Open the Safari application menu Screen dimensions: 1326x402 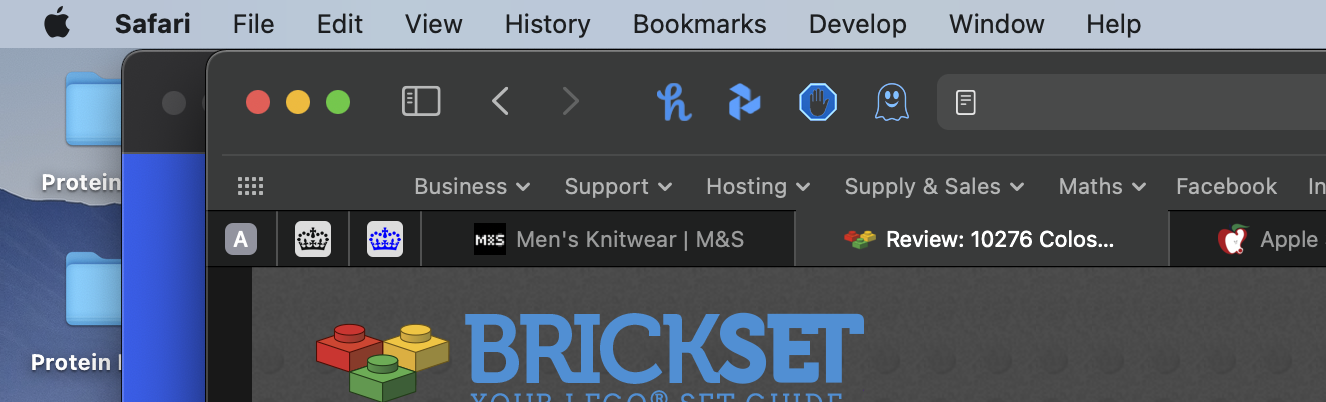[152, 24]
